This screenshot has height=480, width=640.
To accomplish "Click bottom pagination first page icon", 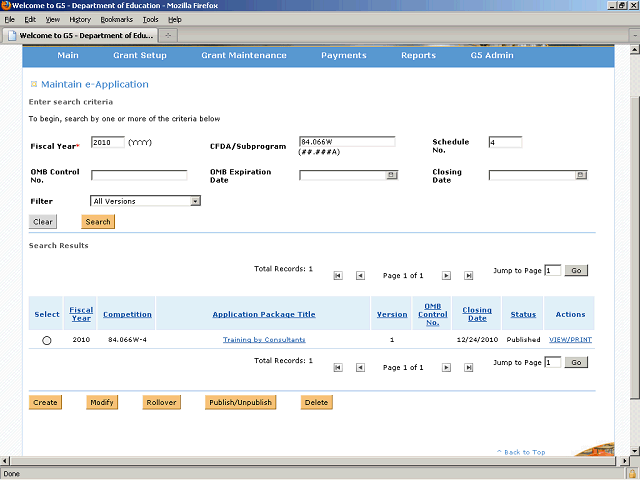I will [x=338, y=368].
